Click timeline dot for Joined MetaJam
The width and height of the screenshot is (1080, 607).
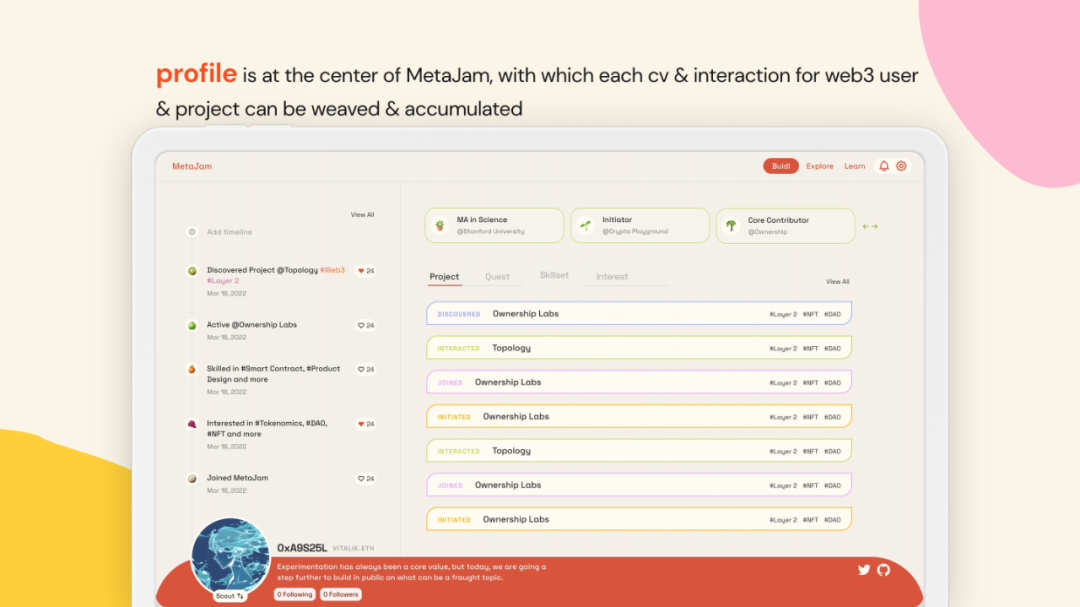tap(192, 478)
